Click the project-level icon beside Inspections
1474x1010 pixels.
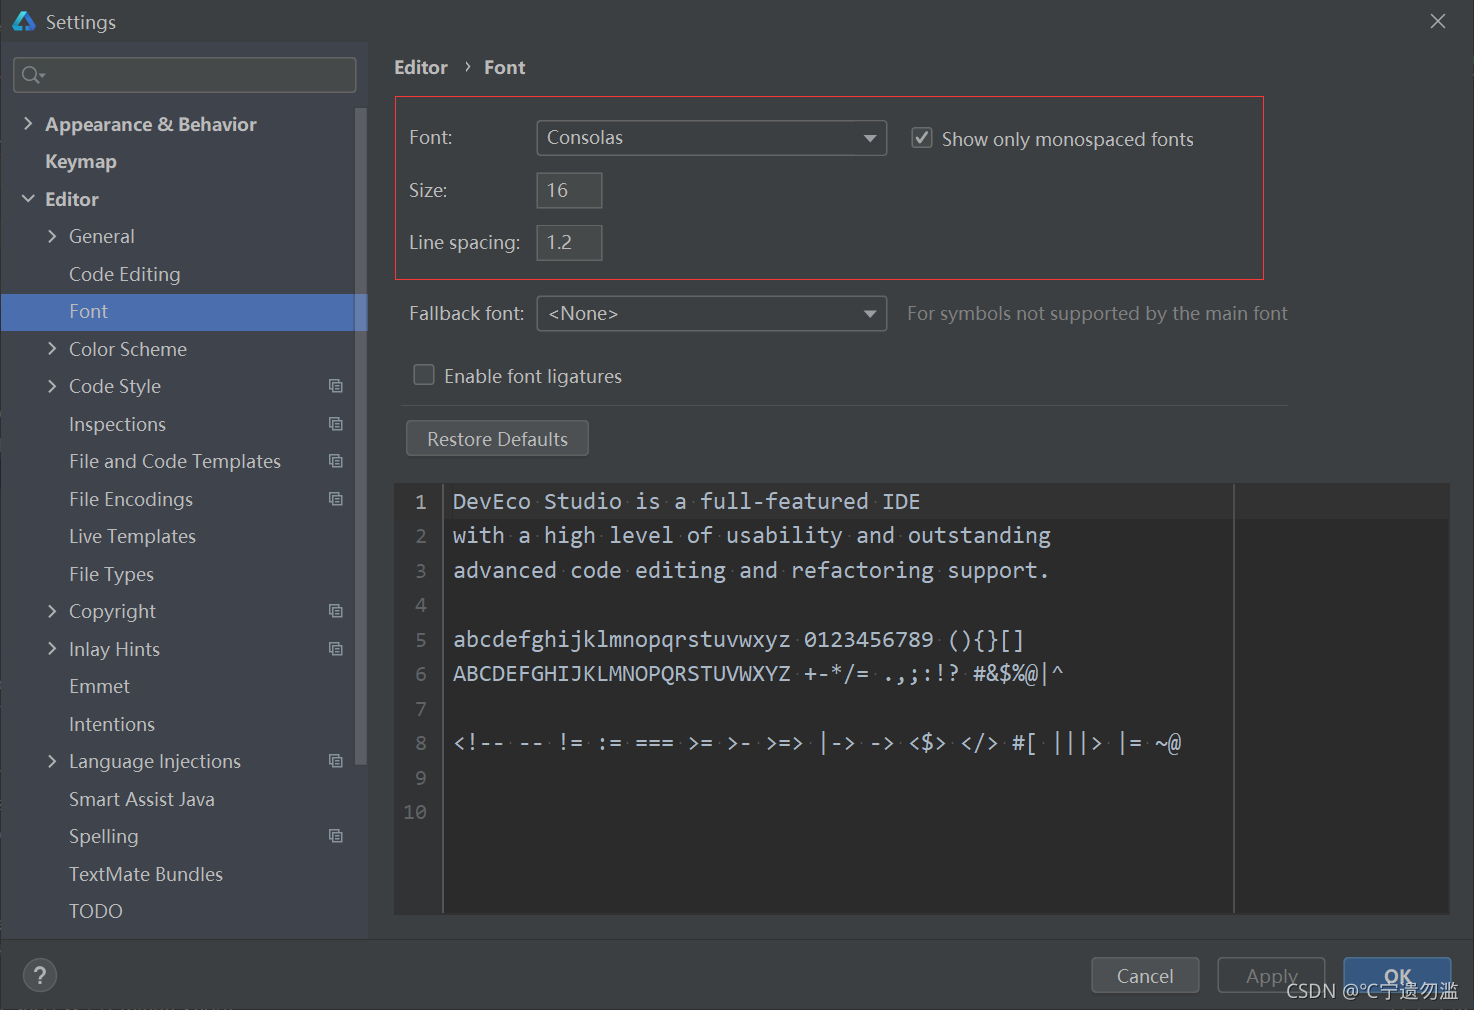click(x=336, y=424)
